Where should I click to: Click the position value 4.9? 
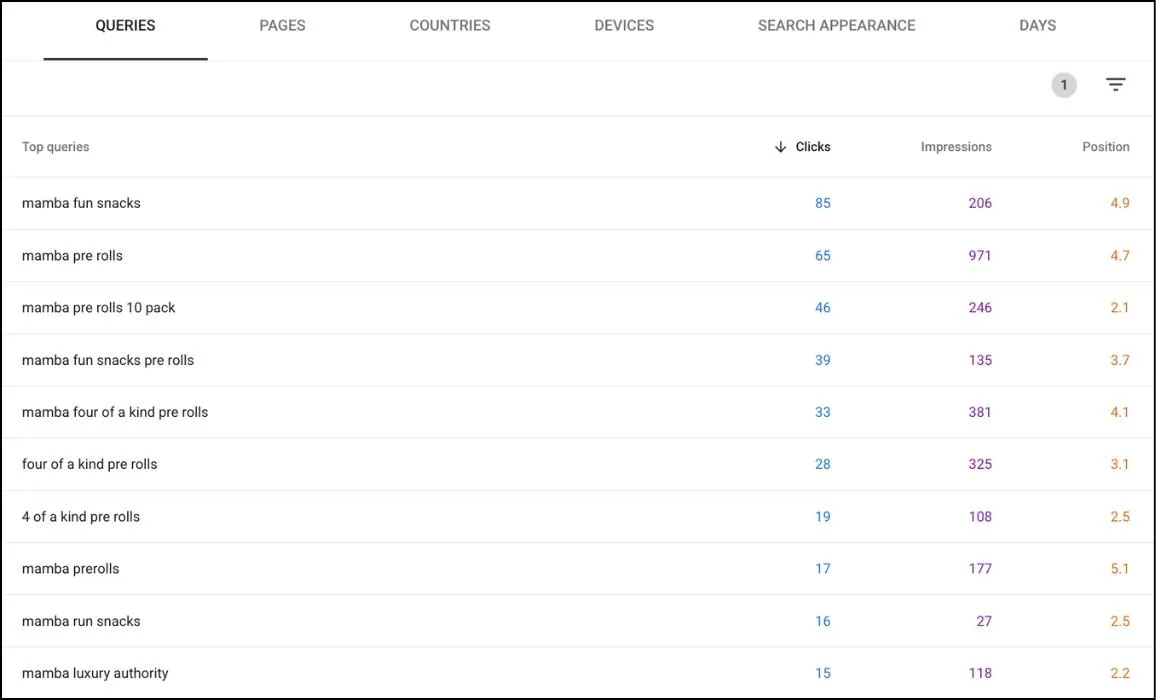pyautogui.click(x=1120, y=203)
